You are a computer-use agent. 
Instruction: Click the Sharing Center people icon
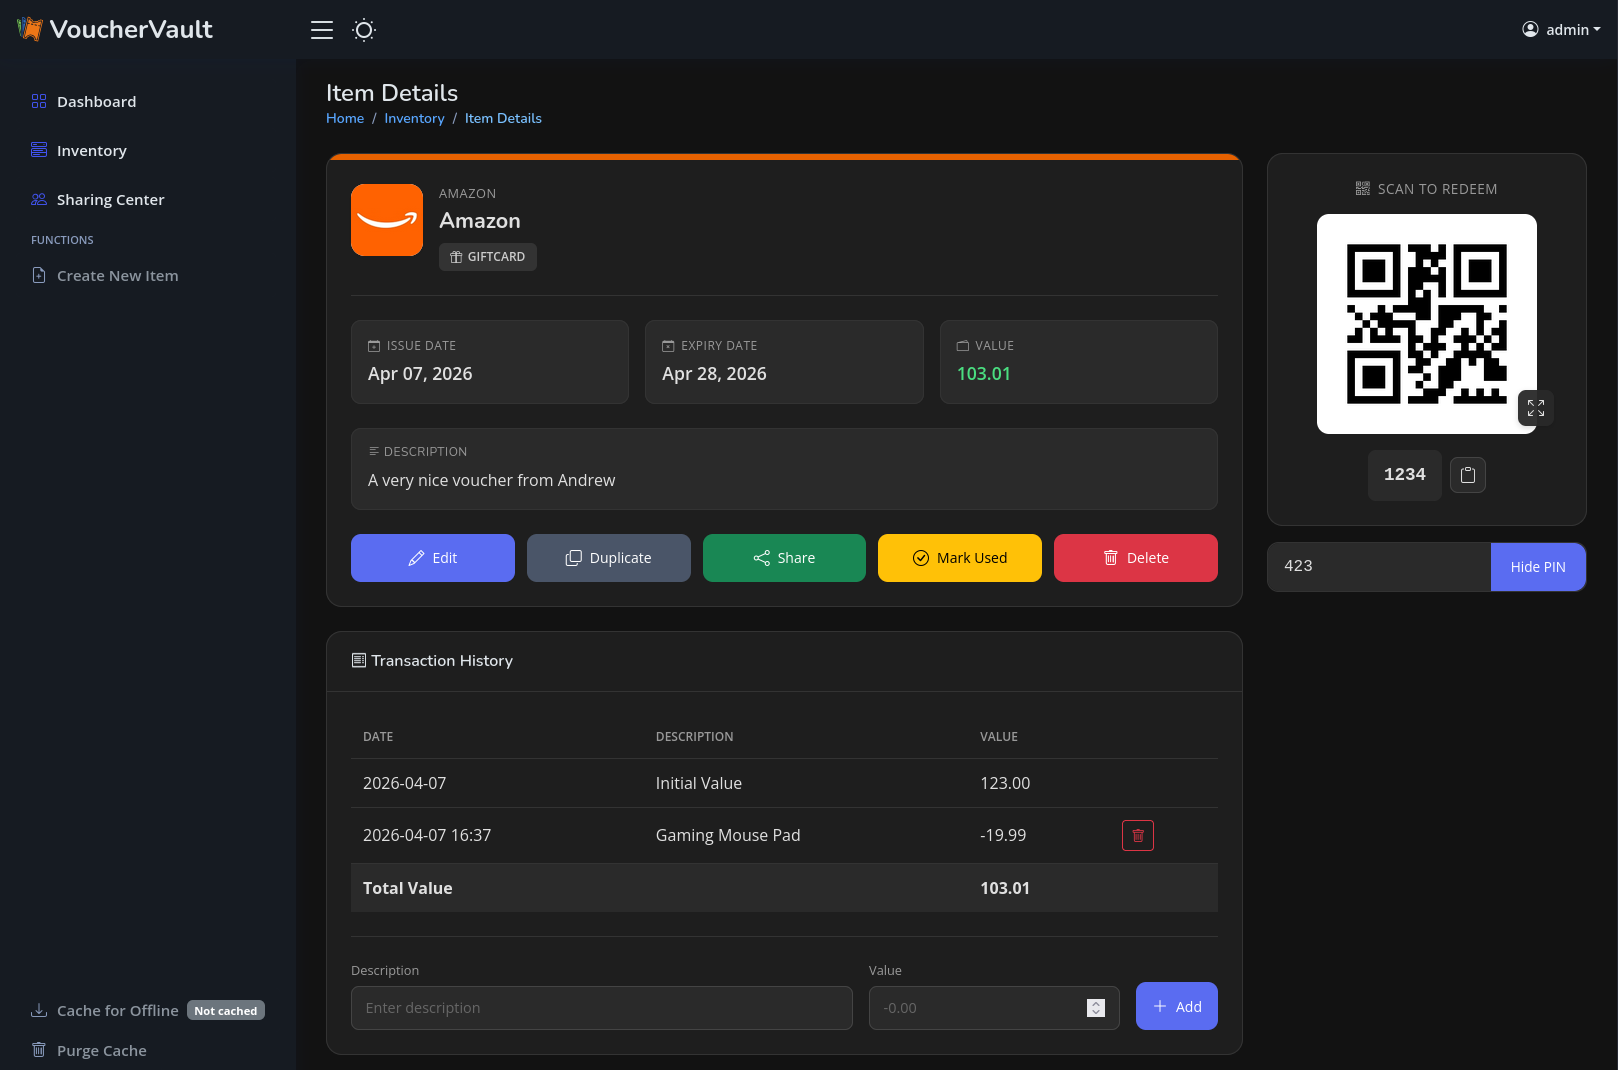point(39,199)
